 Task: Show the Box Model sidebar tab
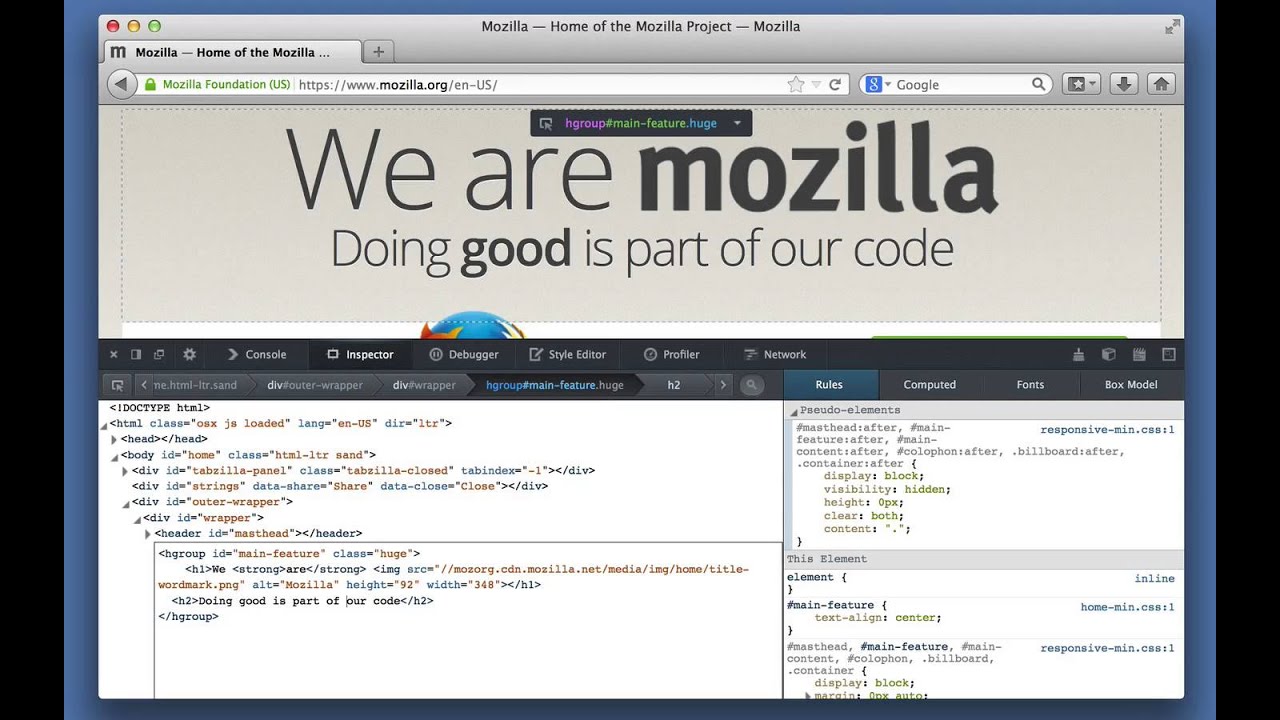point(1131,385)
